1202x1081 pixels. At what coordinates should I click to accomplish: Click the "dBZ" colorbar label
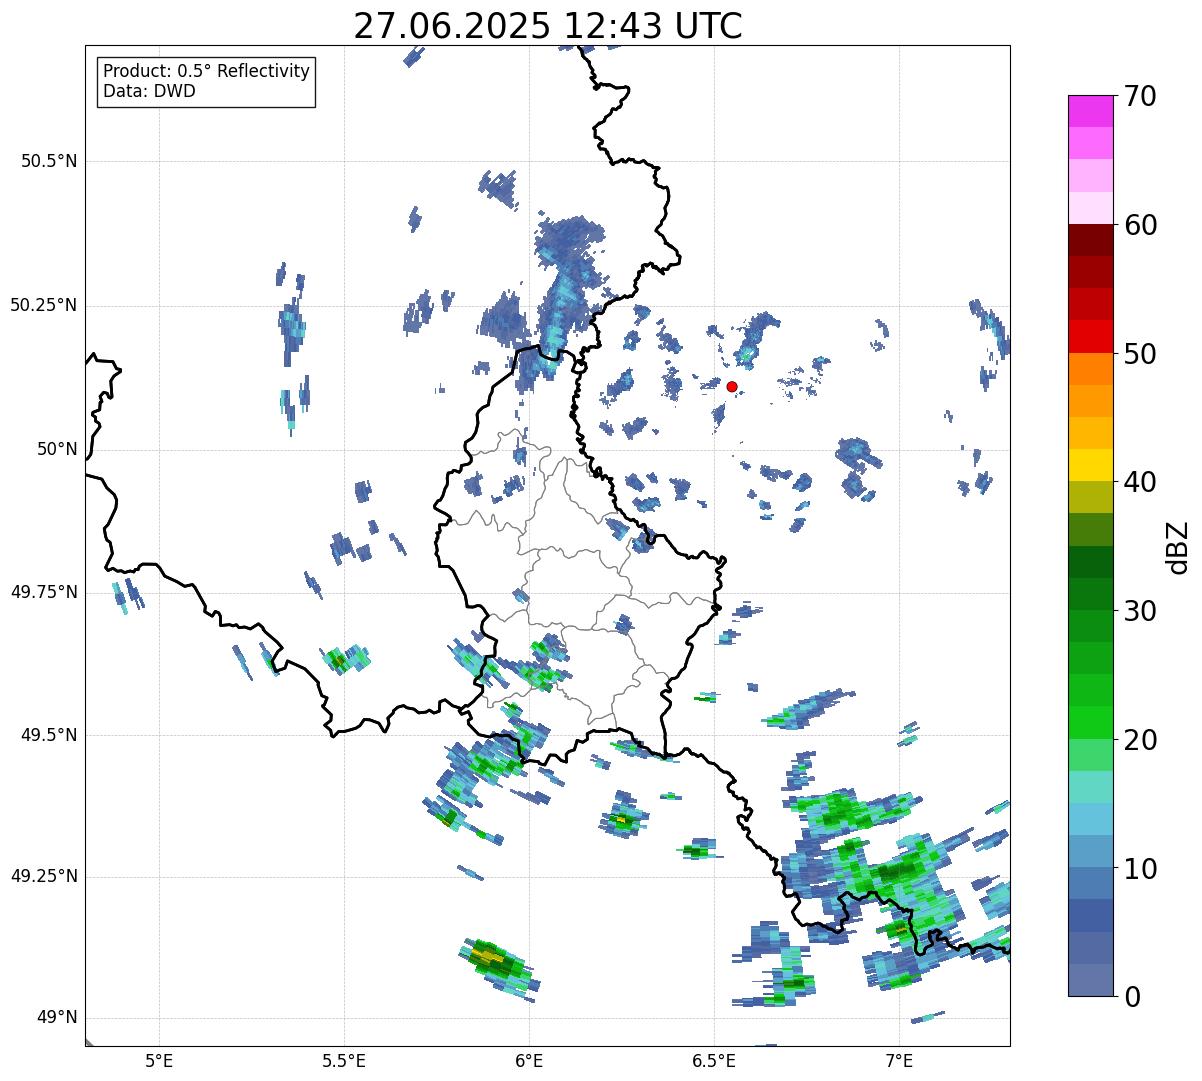[1178, 546]
